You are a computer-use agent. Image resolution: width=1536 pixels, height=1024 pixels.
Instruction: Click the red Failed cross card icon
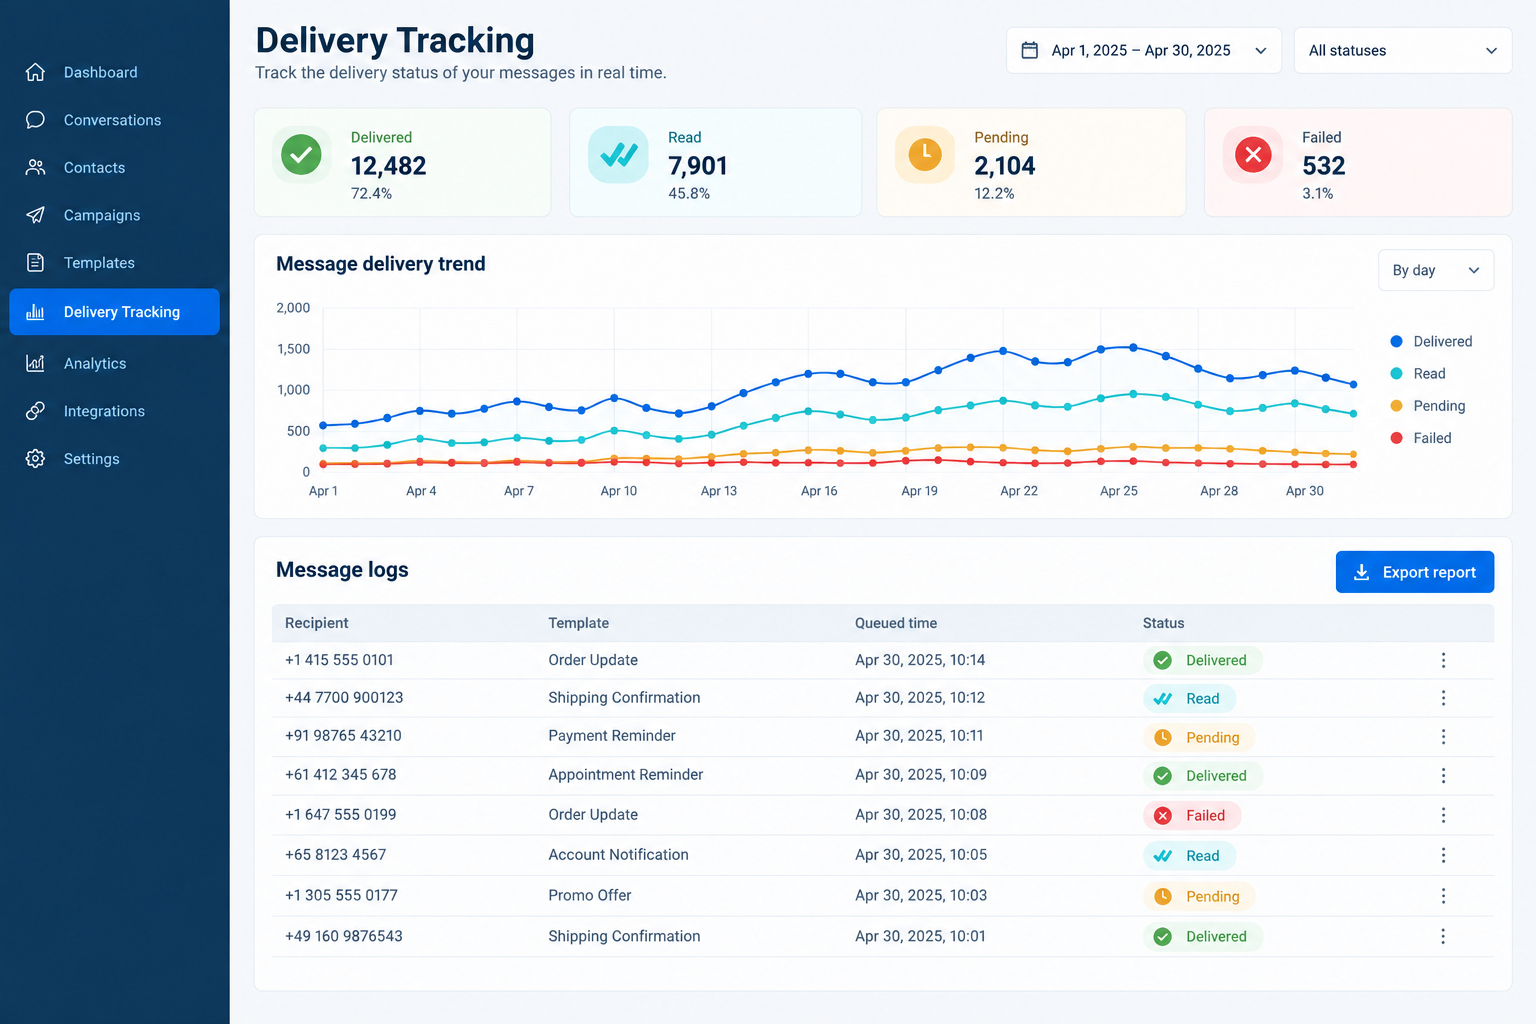coord(1253,154)
